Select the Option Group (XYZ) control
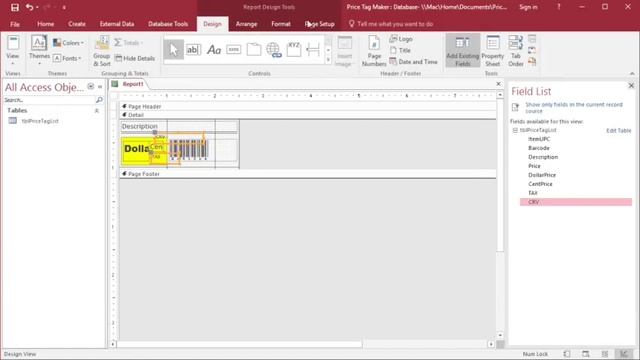Viewport: 640px width, 360px height. [x=294, y=50]
